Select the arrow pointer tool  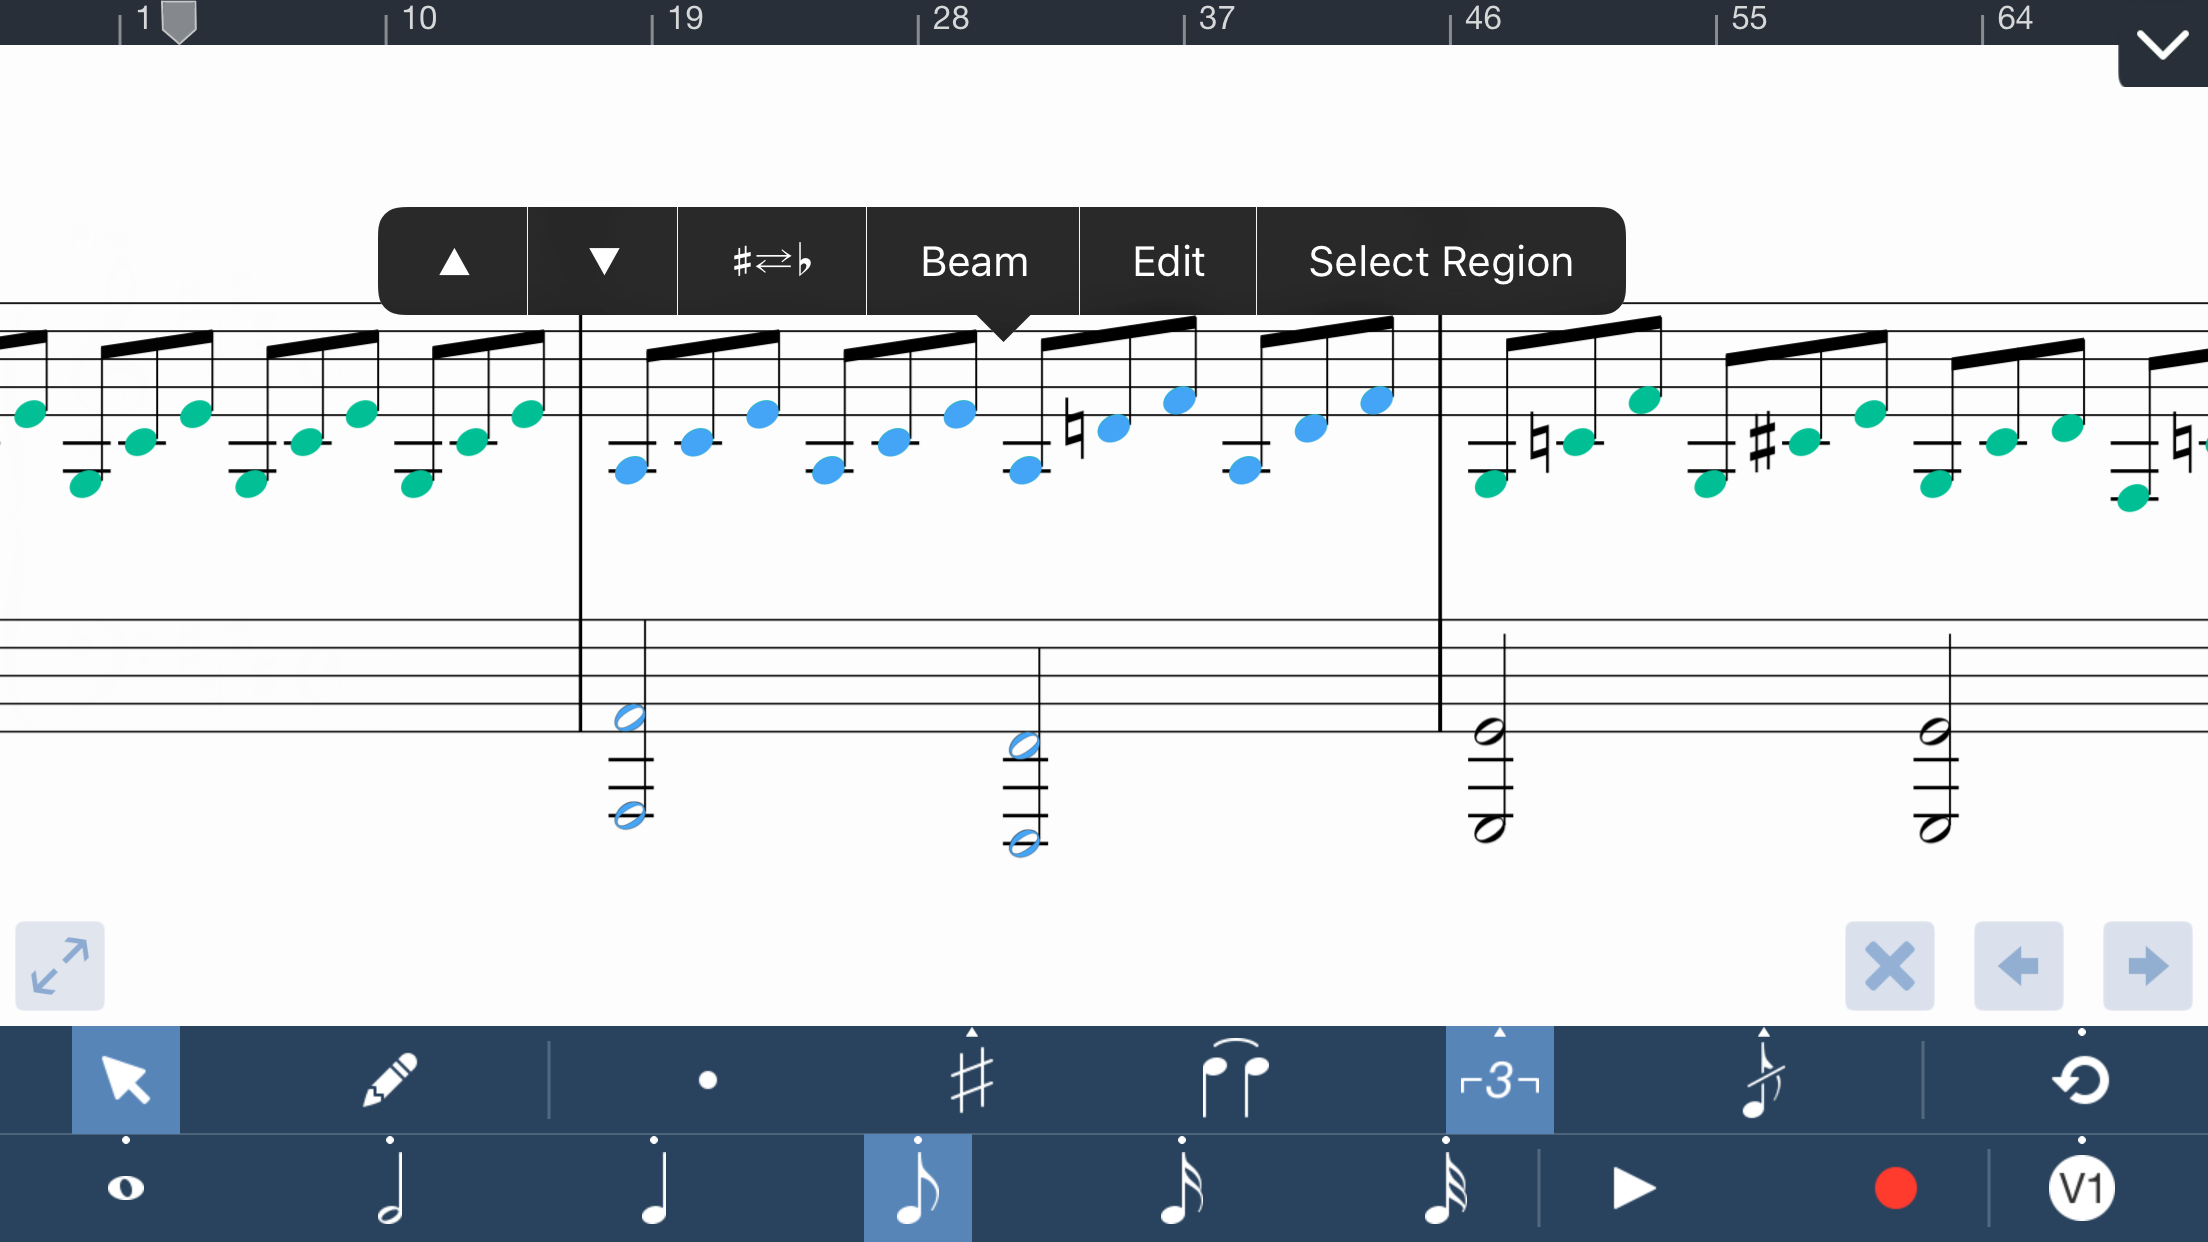click(126, 1080)
